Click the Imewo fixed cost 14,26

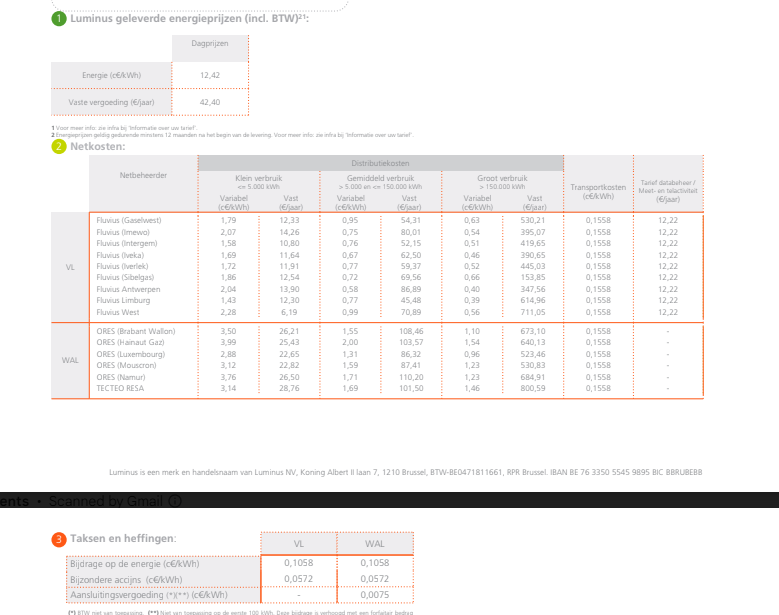point(289,232)
